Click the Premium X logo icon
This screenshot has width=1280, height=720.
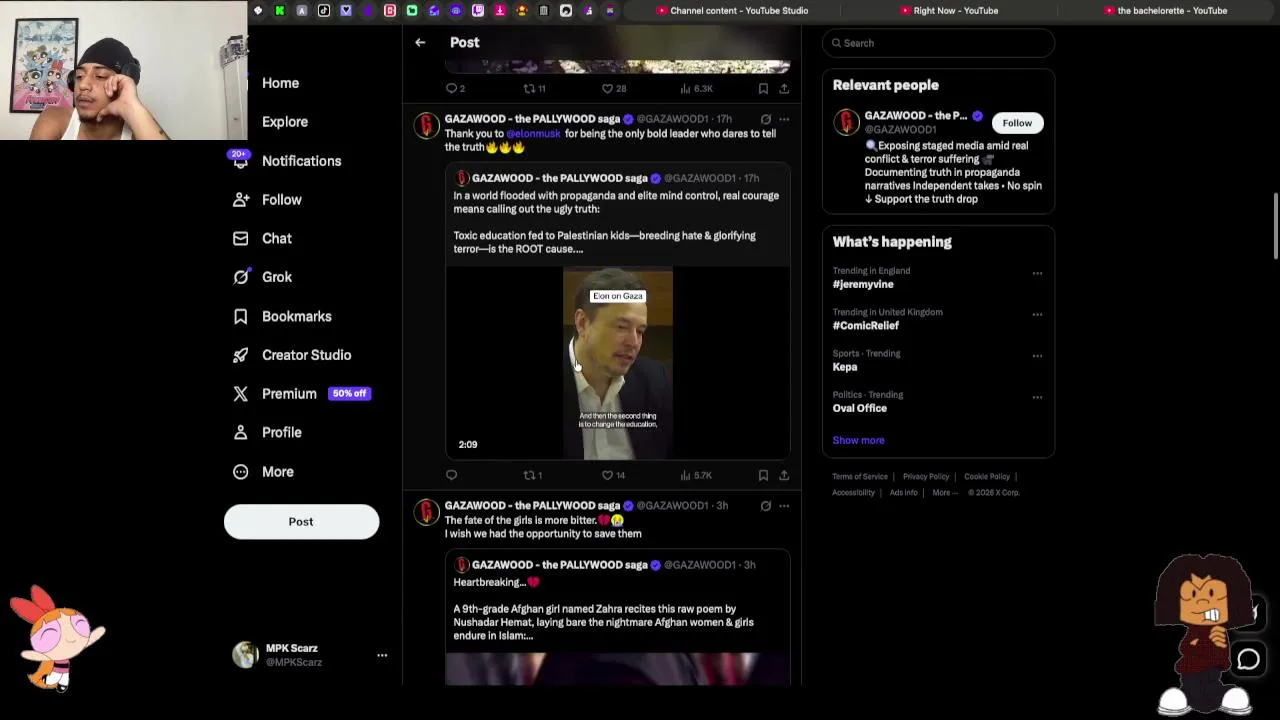coord(240,394)
